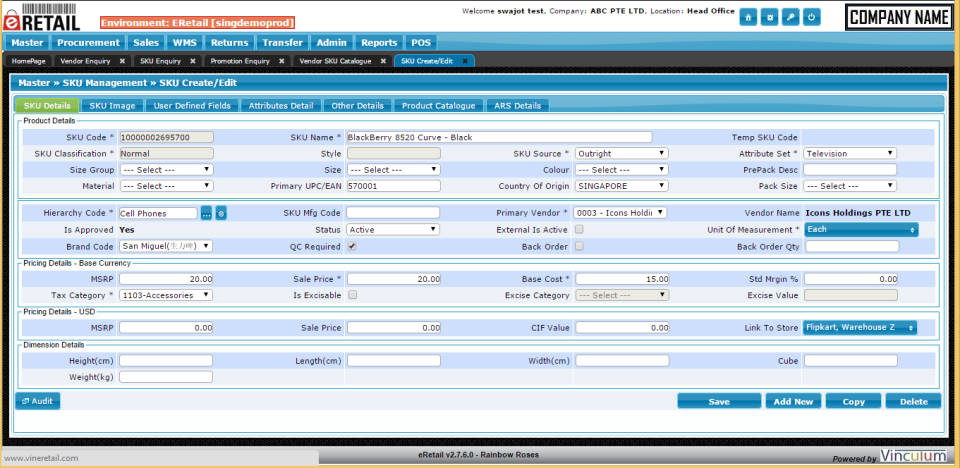Select the Attributes Detail tab
This screenshot has height=468, width=960.
tap(281, 105)
